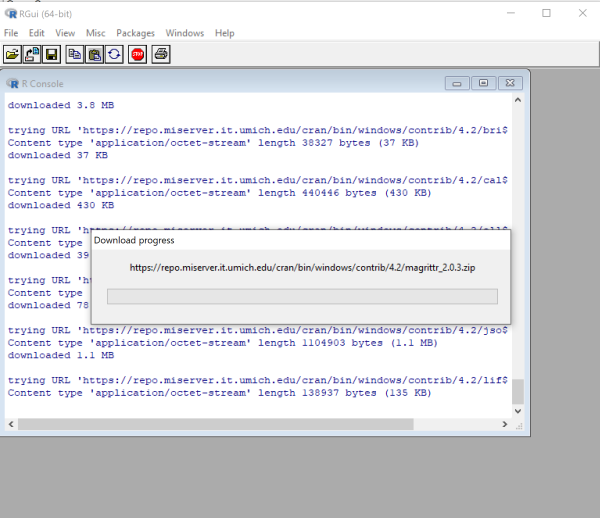Click the 'downloaded 1.1 MB' console line

pos(61,355)
